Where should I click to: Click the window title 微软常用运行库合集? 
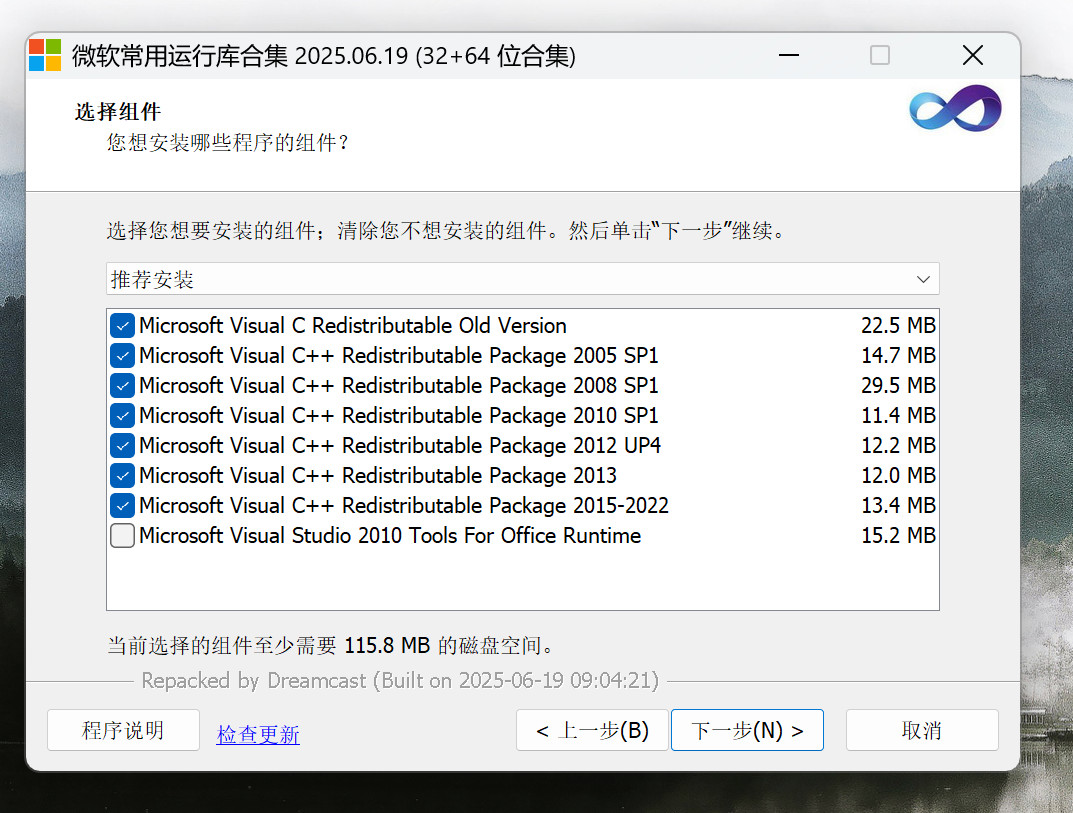[x=324, y=55]
